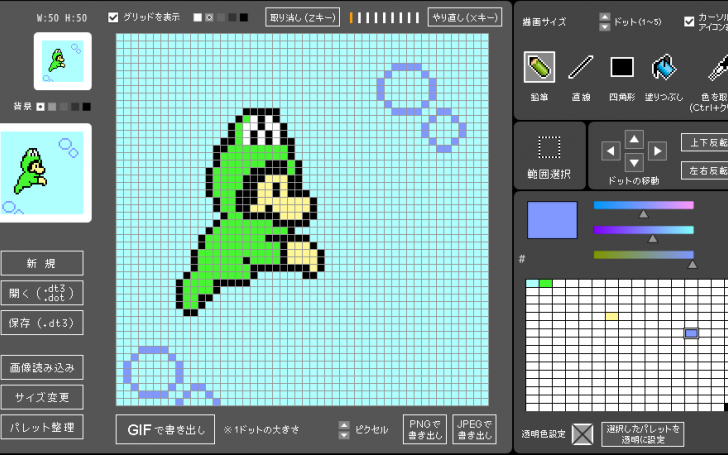728x455 pixels.
Task: Set background (背景) to black option
Action: pos(86,107)
